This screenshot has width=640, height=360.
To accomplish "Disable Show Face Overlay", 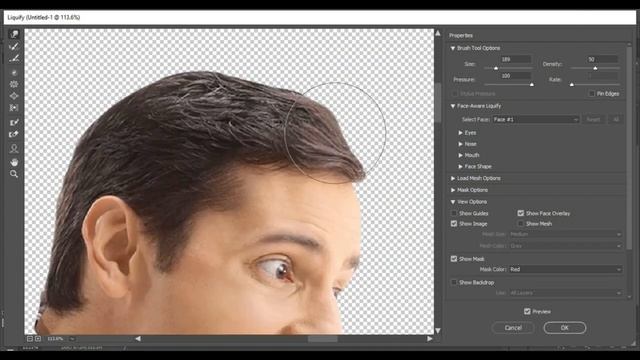I will tap(520, 213).
